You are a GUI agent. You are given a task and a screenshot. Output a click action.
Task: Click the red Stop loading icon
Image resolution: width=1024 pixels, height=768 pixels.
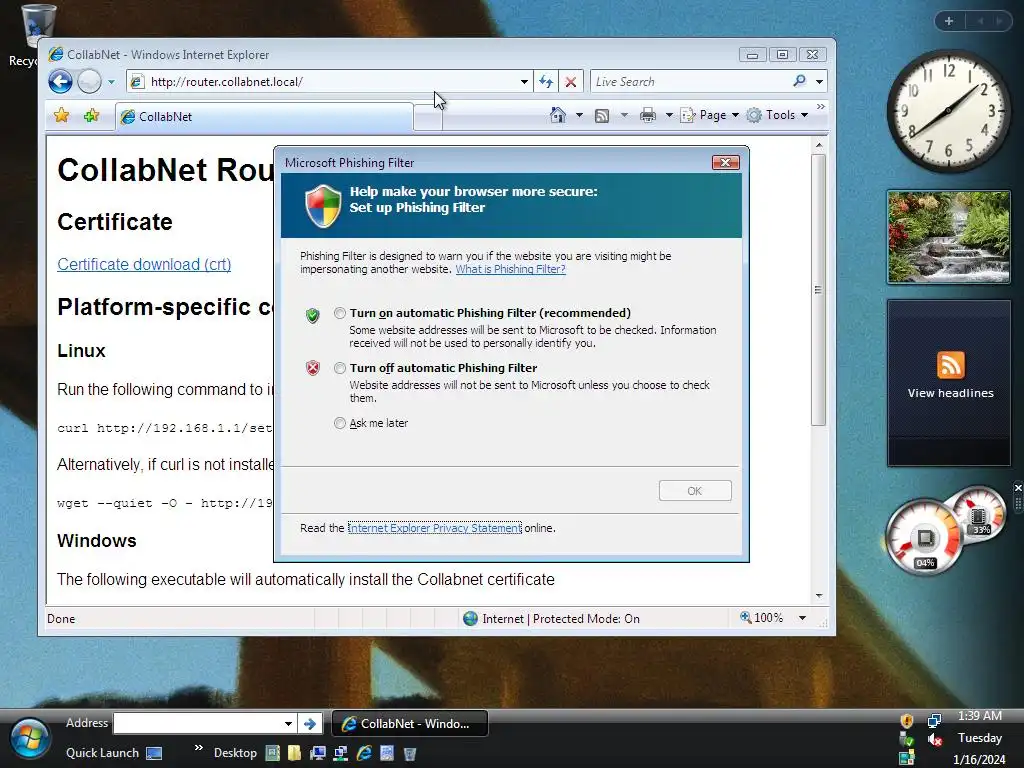571,82
